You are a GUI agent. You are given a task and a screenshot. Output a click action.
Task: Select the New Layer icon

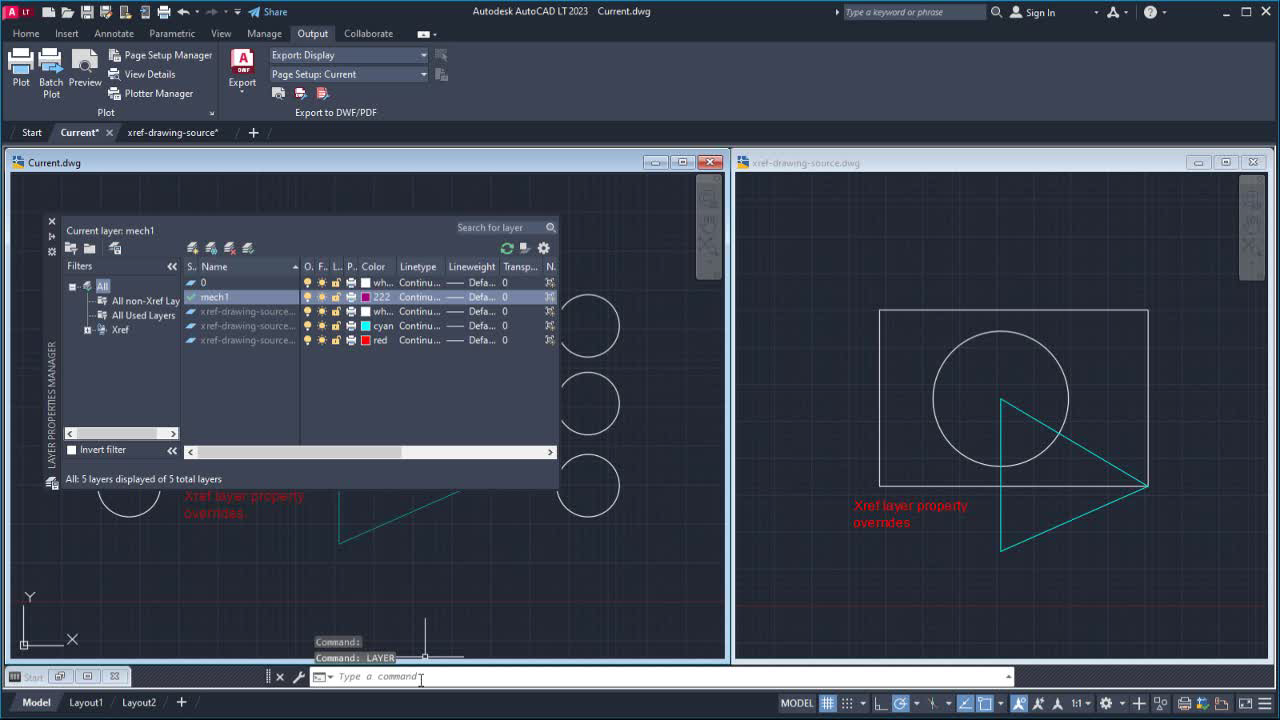(x=191, y=248)
